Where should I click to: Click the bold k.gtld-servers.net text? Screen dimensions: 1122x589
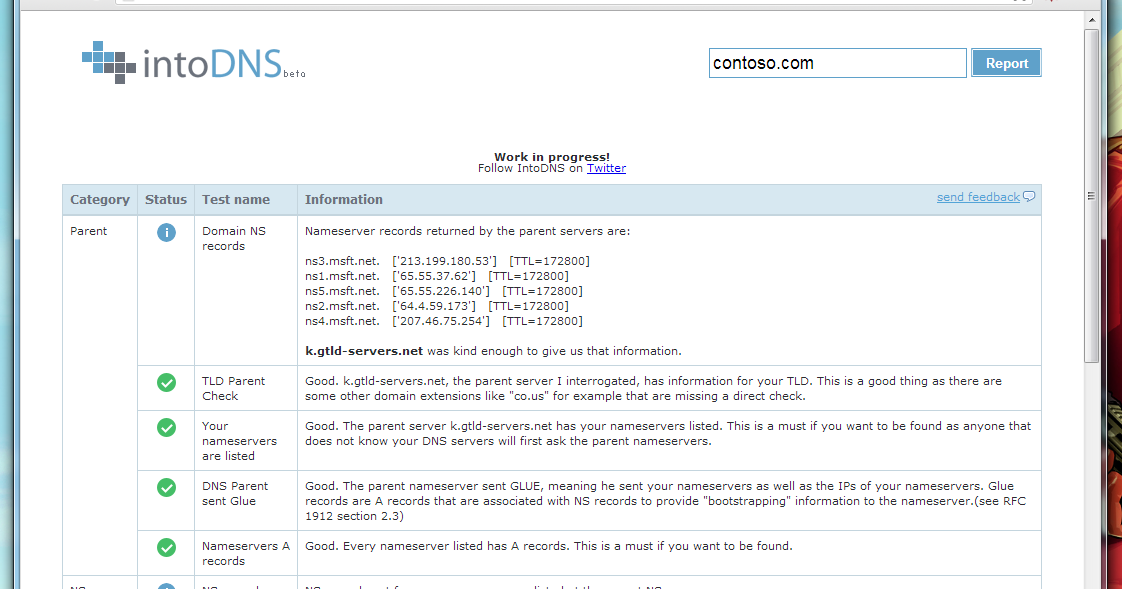point(364,351)
